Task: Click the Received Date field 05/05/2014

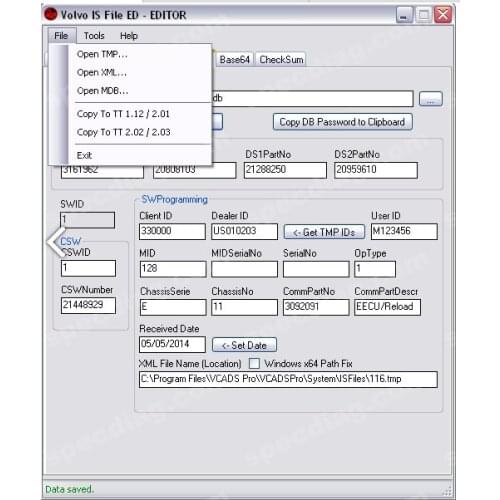Action: pyautogui.click(x=172, y=344)
